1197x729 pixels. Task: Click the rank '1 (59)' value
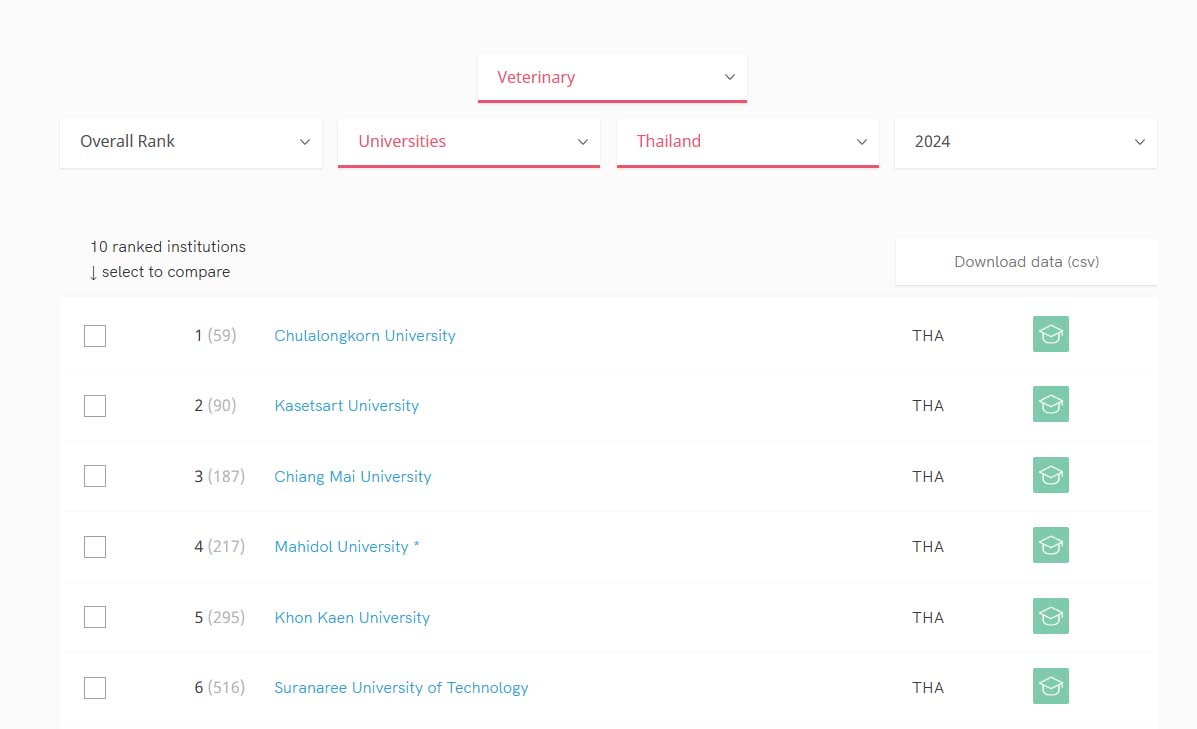point(215,336)
